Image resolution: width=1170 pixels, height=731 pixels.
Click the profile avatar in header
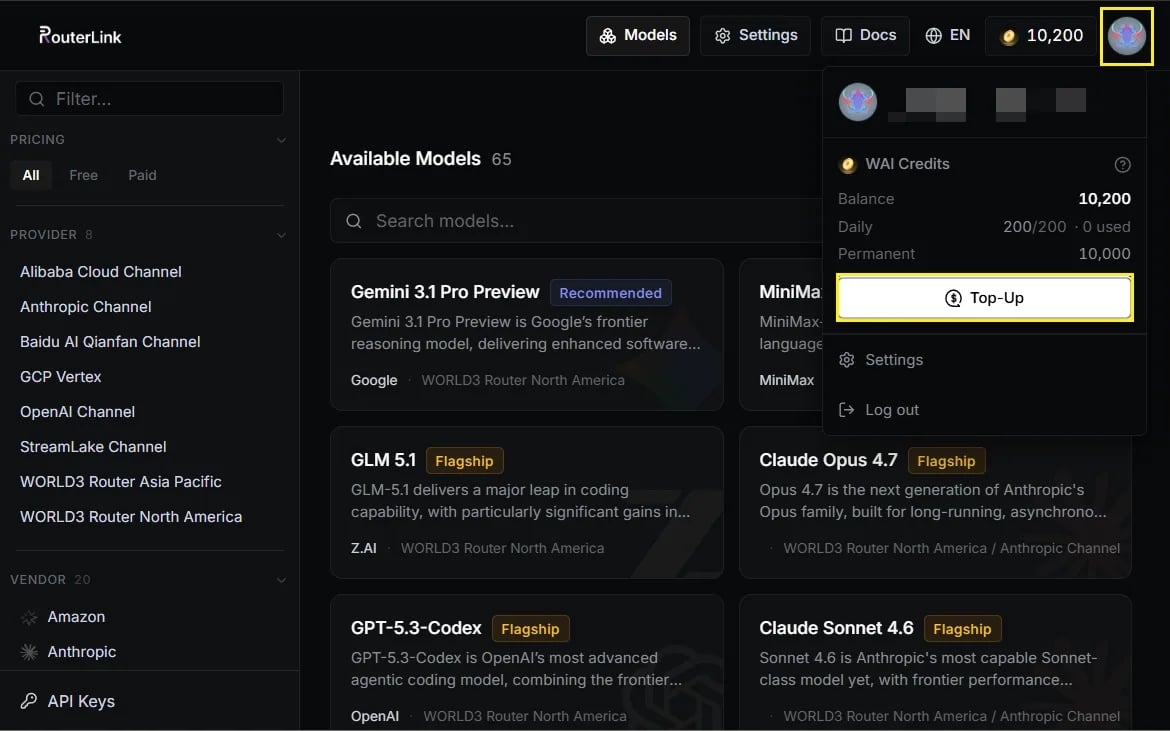[1127, 36]
